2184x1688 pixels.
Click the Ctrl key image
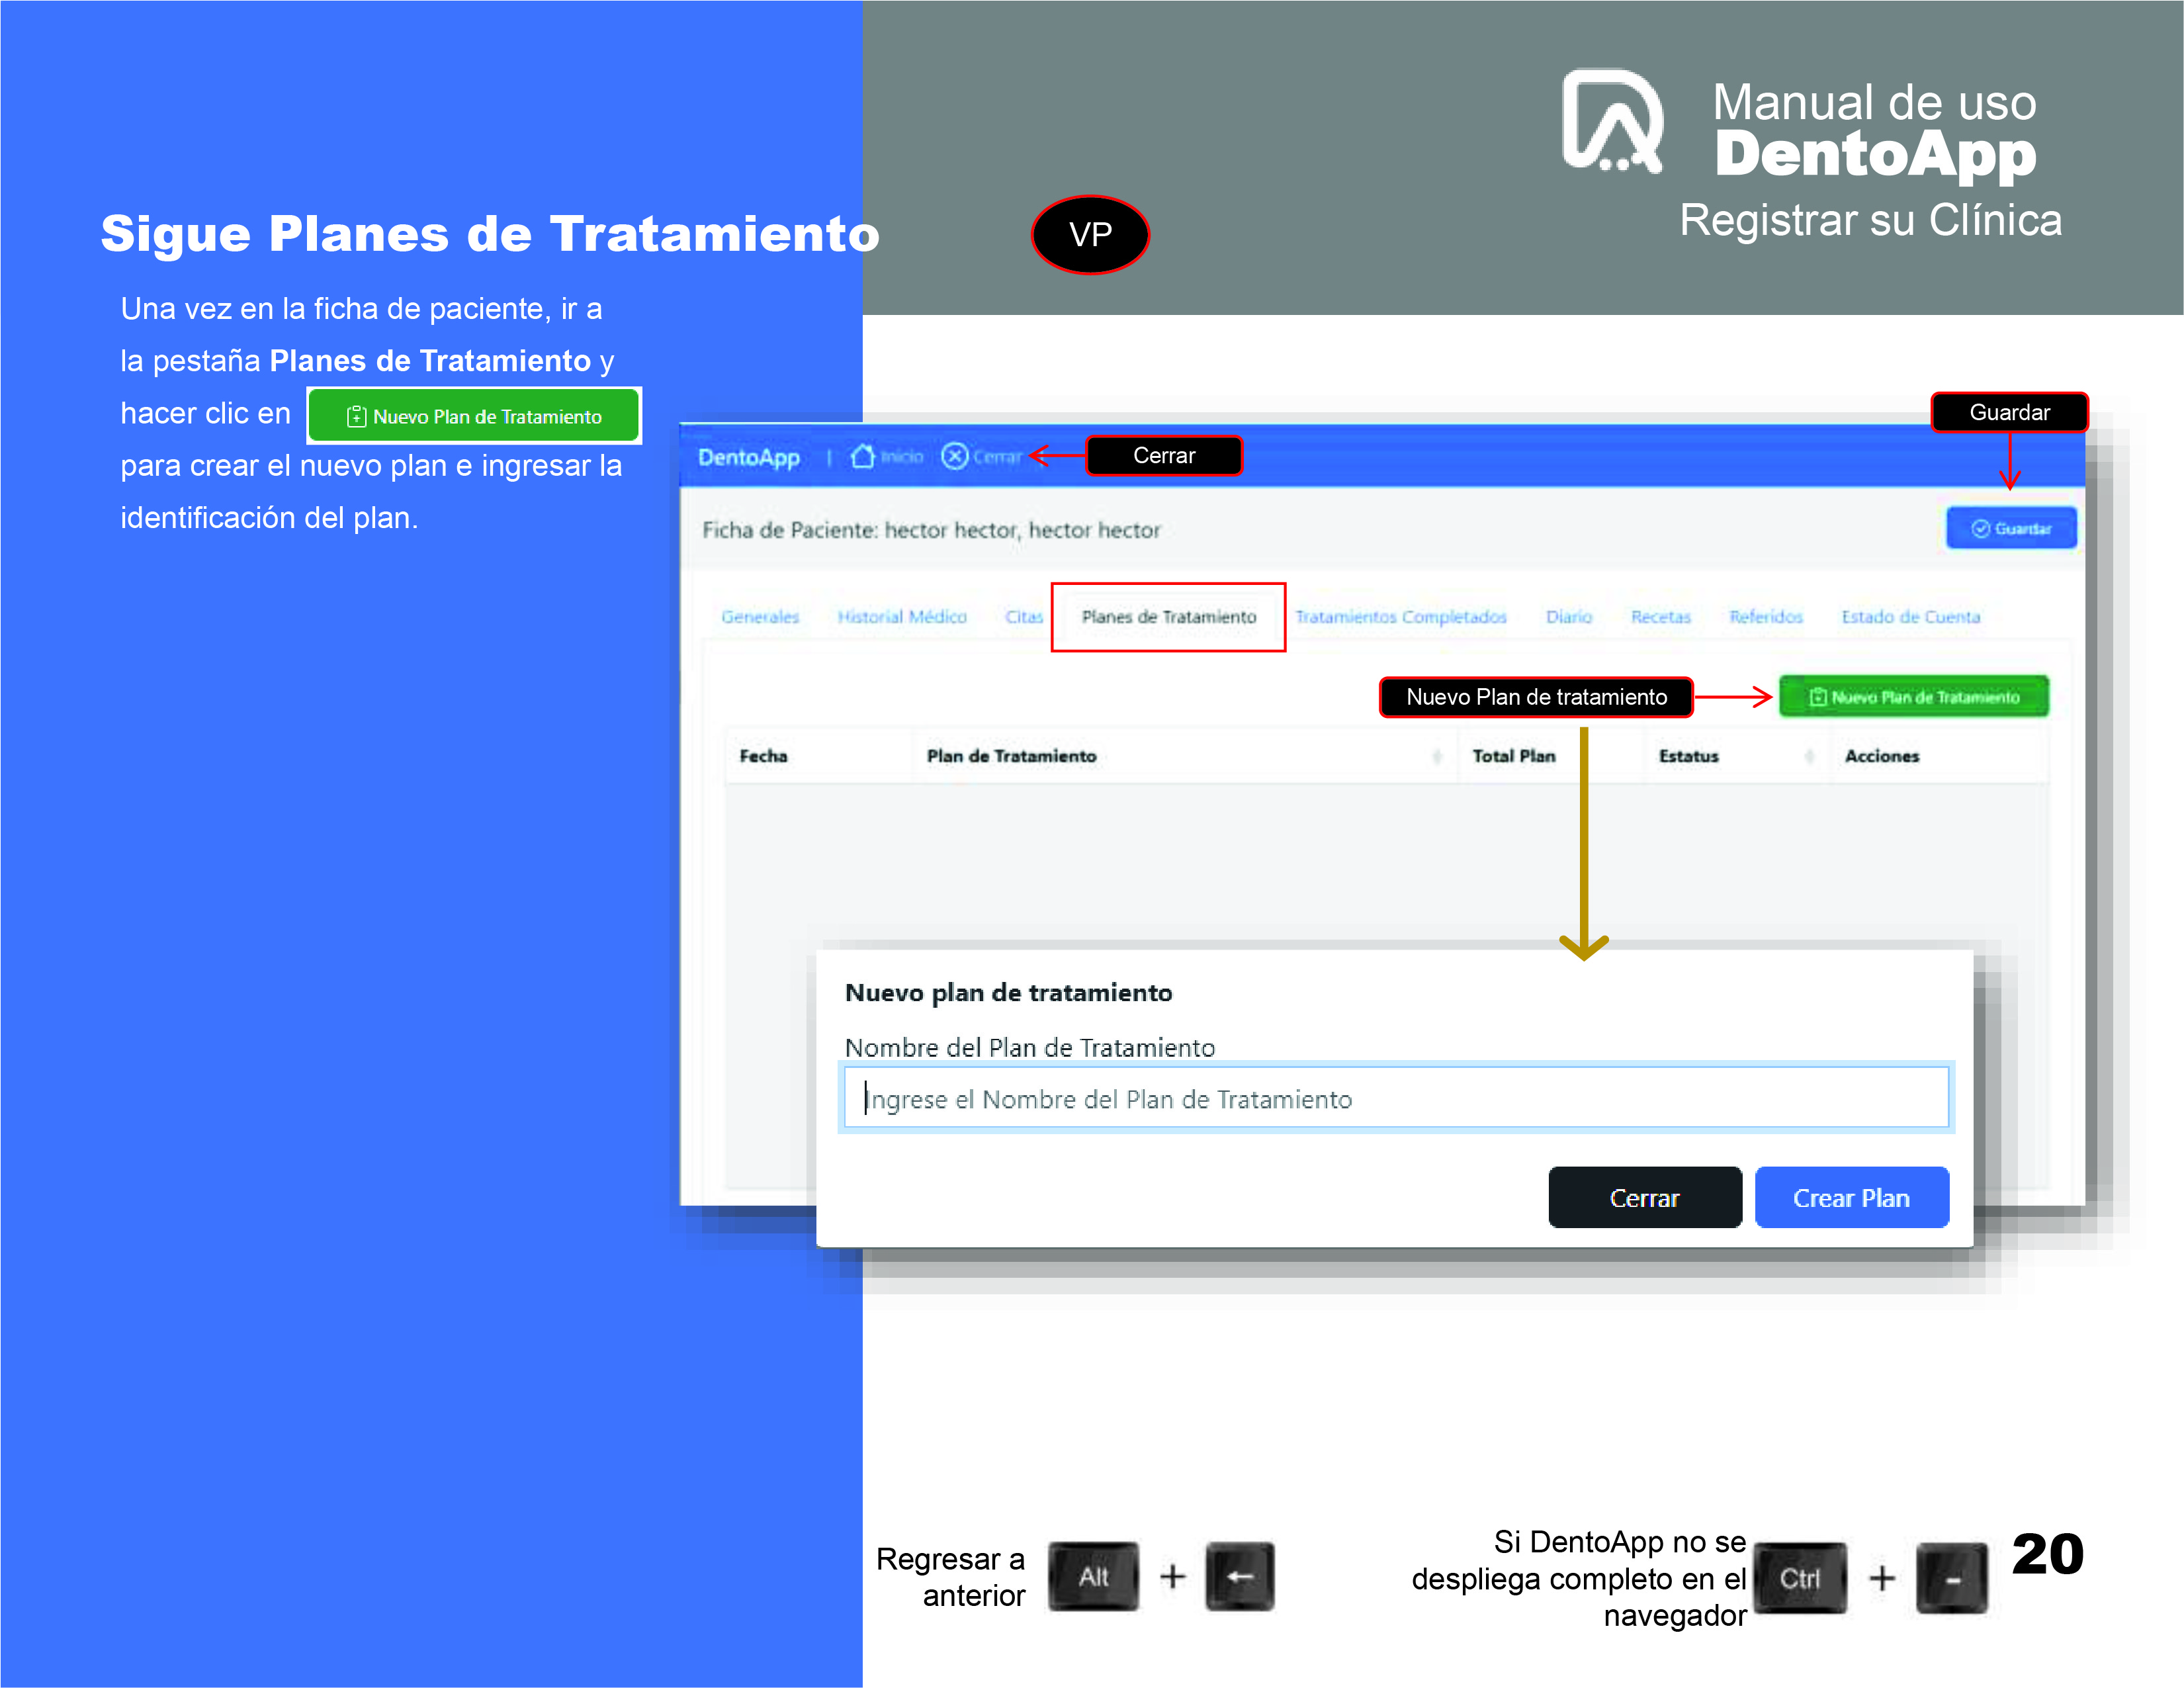click(x=1800, y=1578)
